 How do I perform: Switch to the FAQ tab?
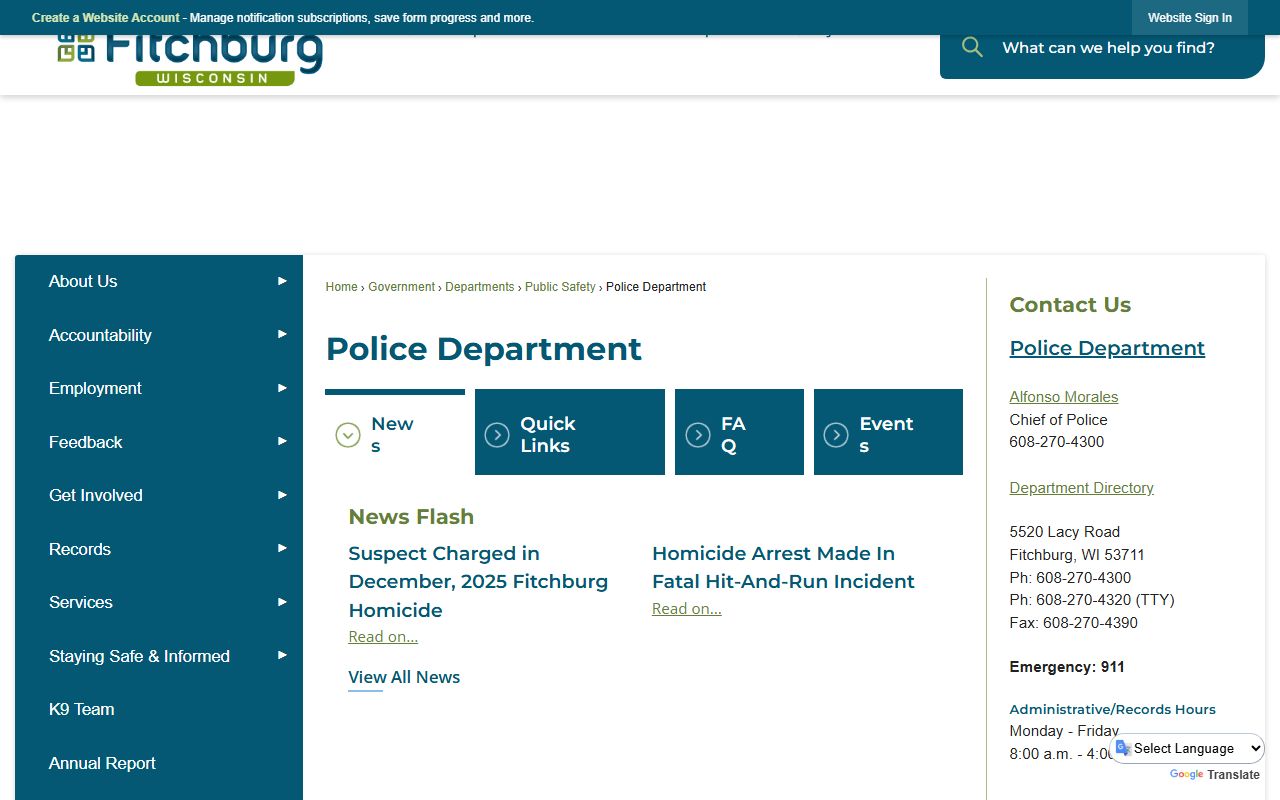739,432
